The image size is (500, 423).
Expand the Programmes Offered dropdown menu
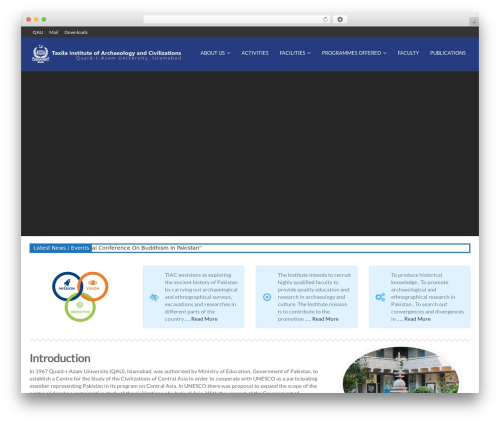pos(354,53)
